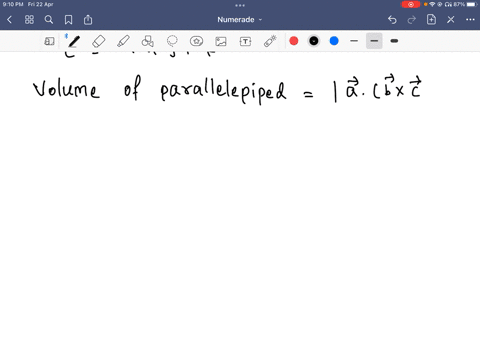Toggle the read-only mode icon

coord(49,41)
